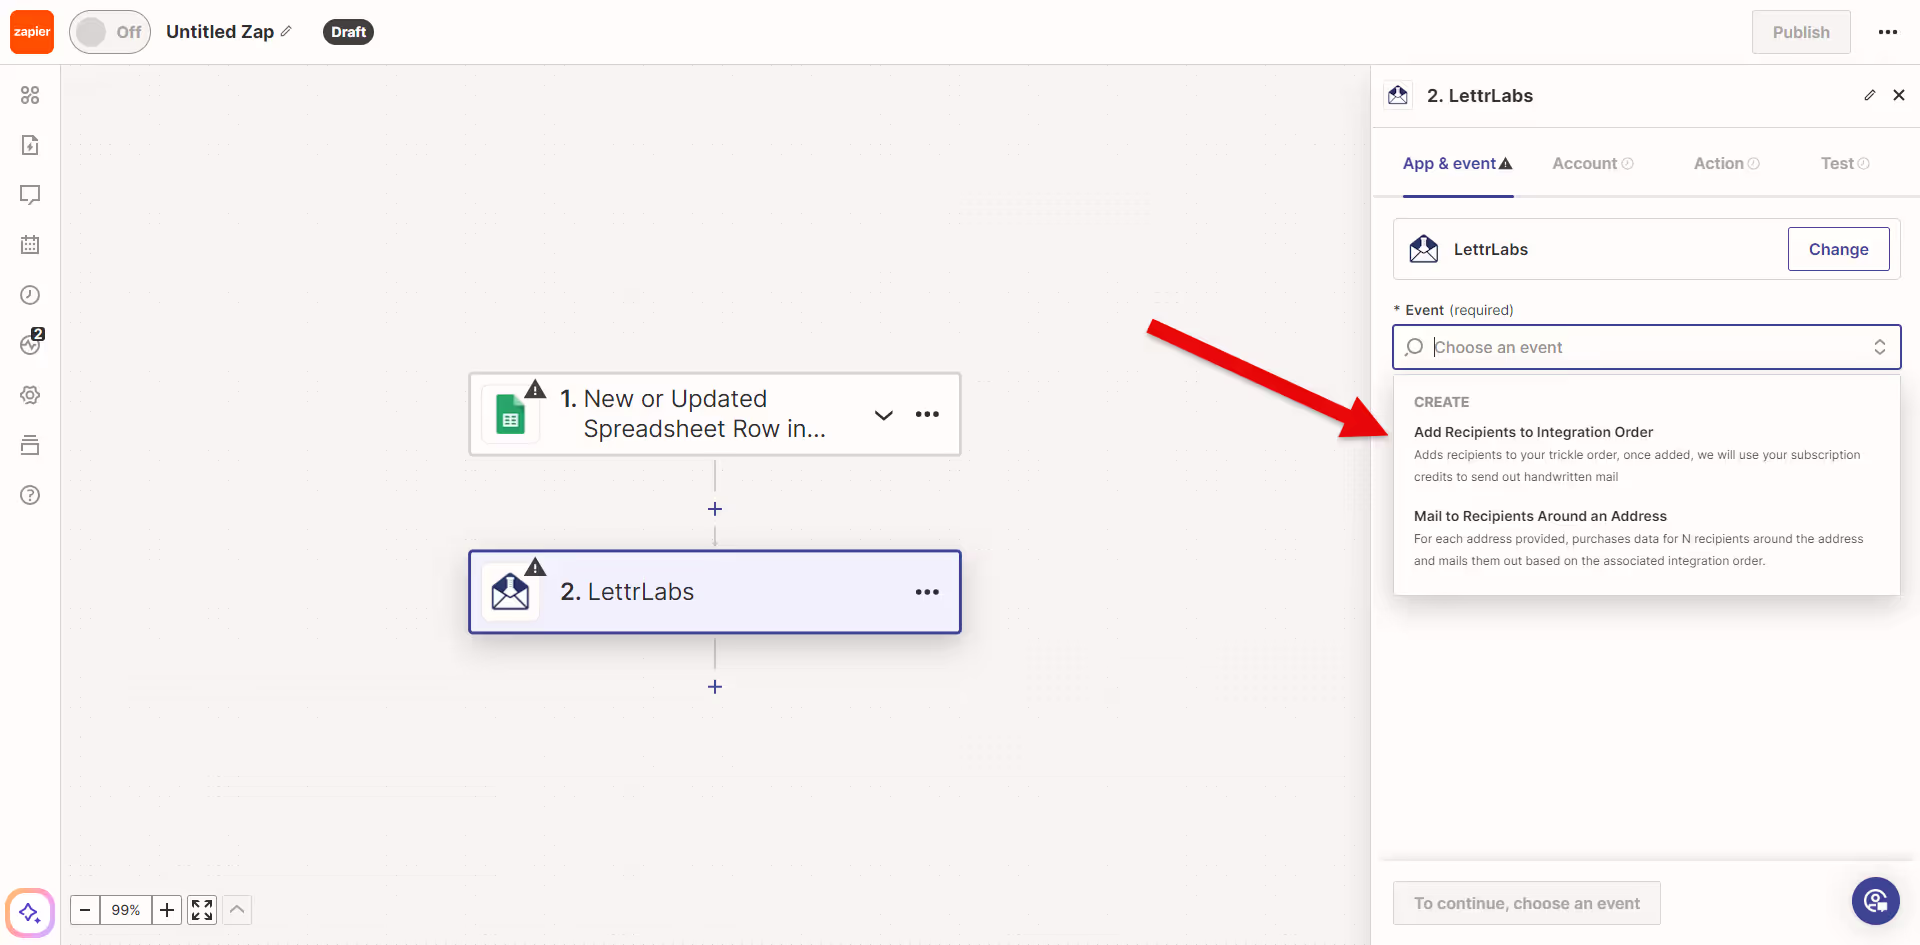Open the support chat bubble icon
The height and width of the screenshot is (945, 1920).
(1876, 902)
